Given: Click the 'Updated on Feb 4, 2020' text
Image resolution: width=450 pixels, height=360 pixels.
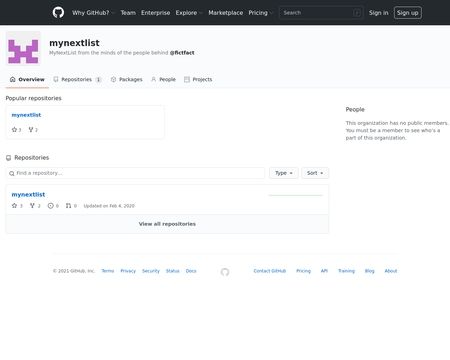Looking at the screenshot, I should [x=109, y=206].
